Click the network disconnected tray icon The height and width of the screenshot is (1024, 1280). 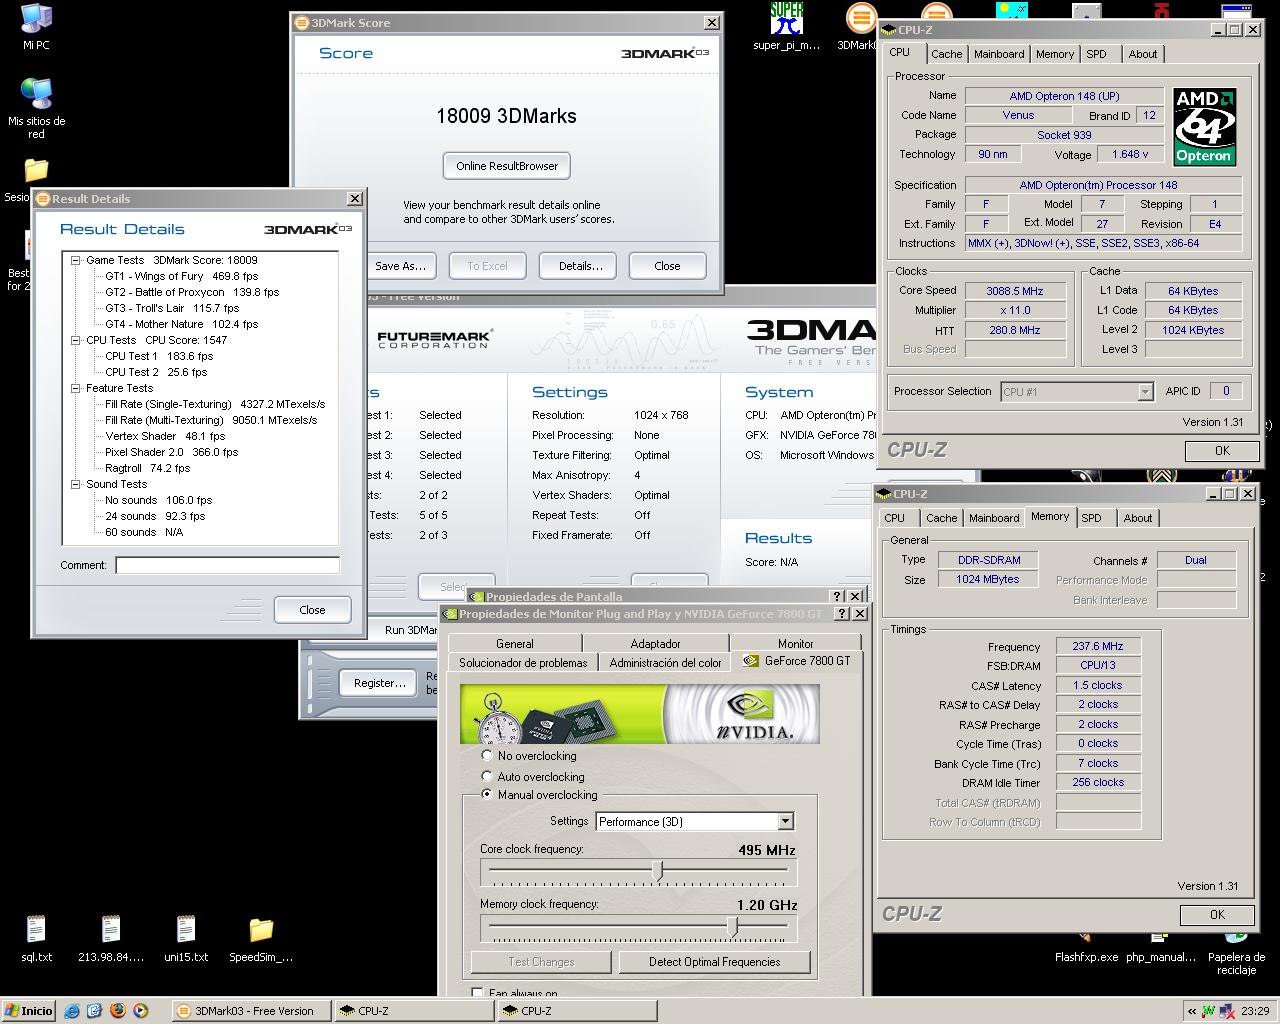pyautogui.click(x=1225, y=1011)
